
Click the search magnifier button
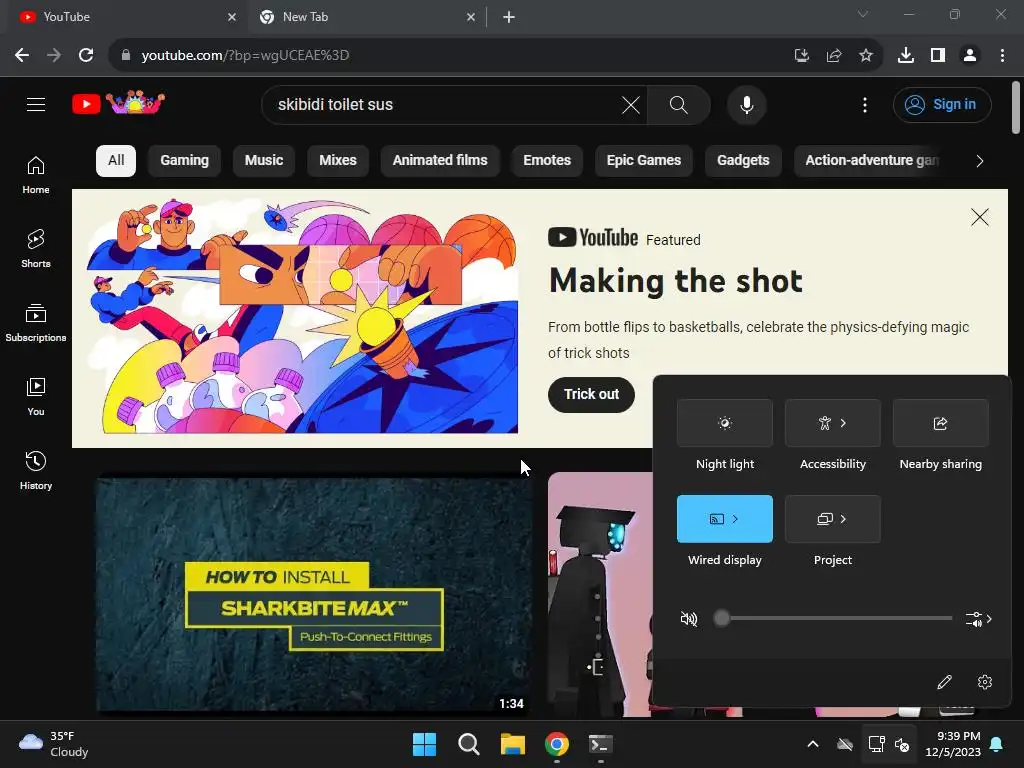point(679,104)
